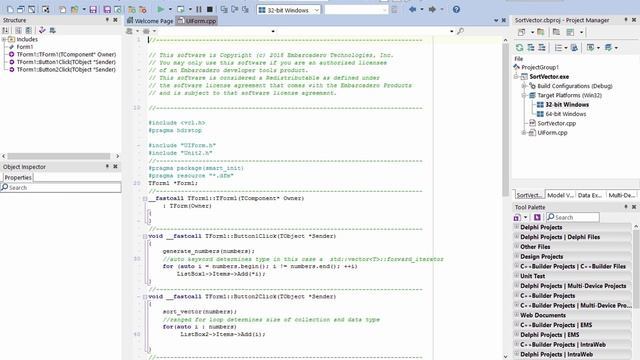Pin the Object Inspector panel

point(107,166)
